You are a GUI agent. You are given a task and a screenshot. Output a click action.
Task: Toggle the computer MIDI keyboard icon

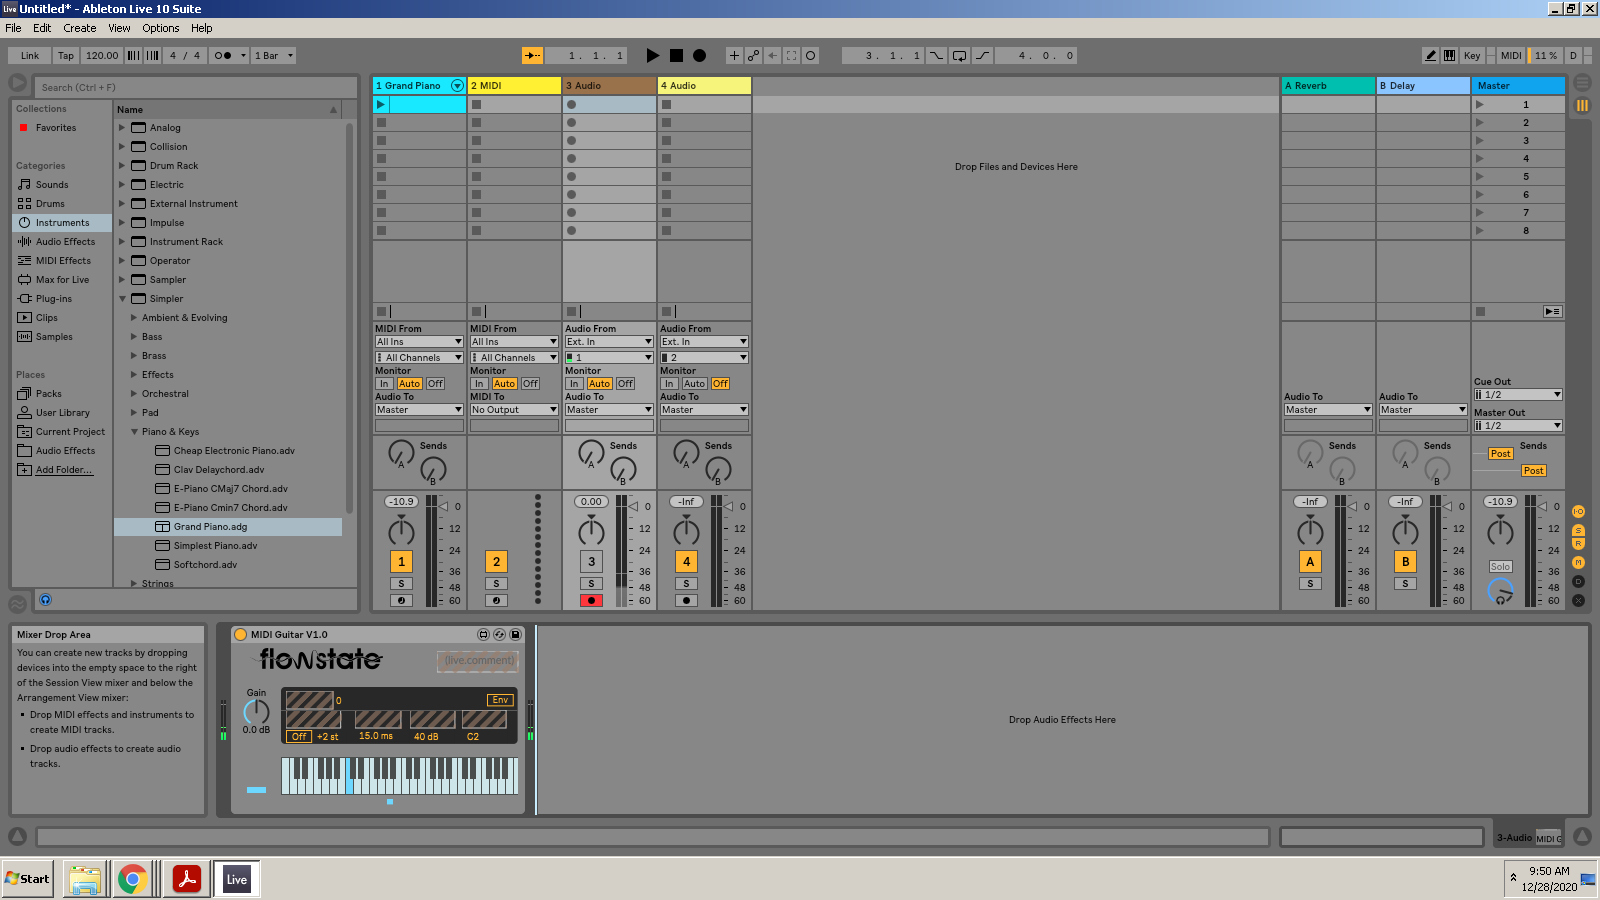pyautogui.click(x=1449, y=56)
